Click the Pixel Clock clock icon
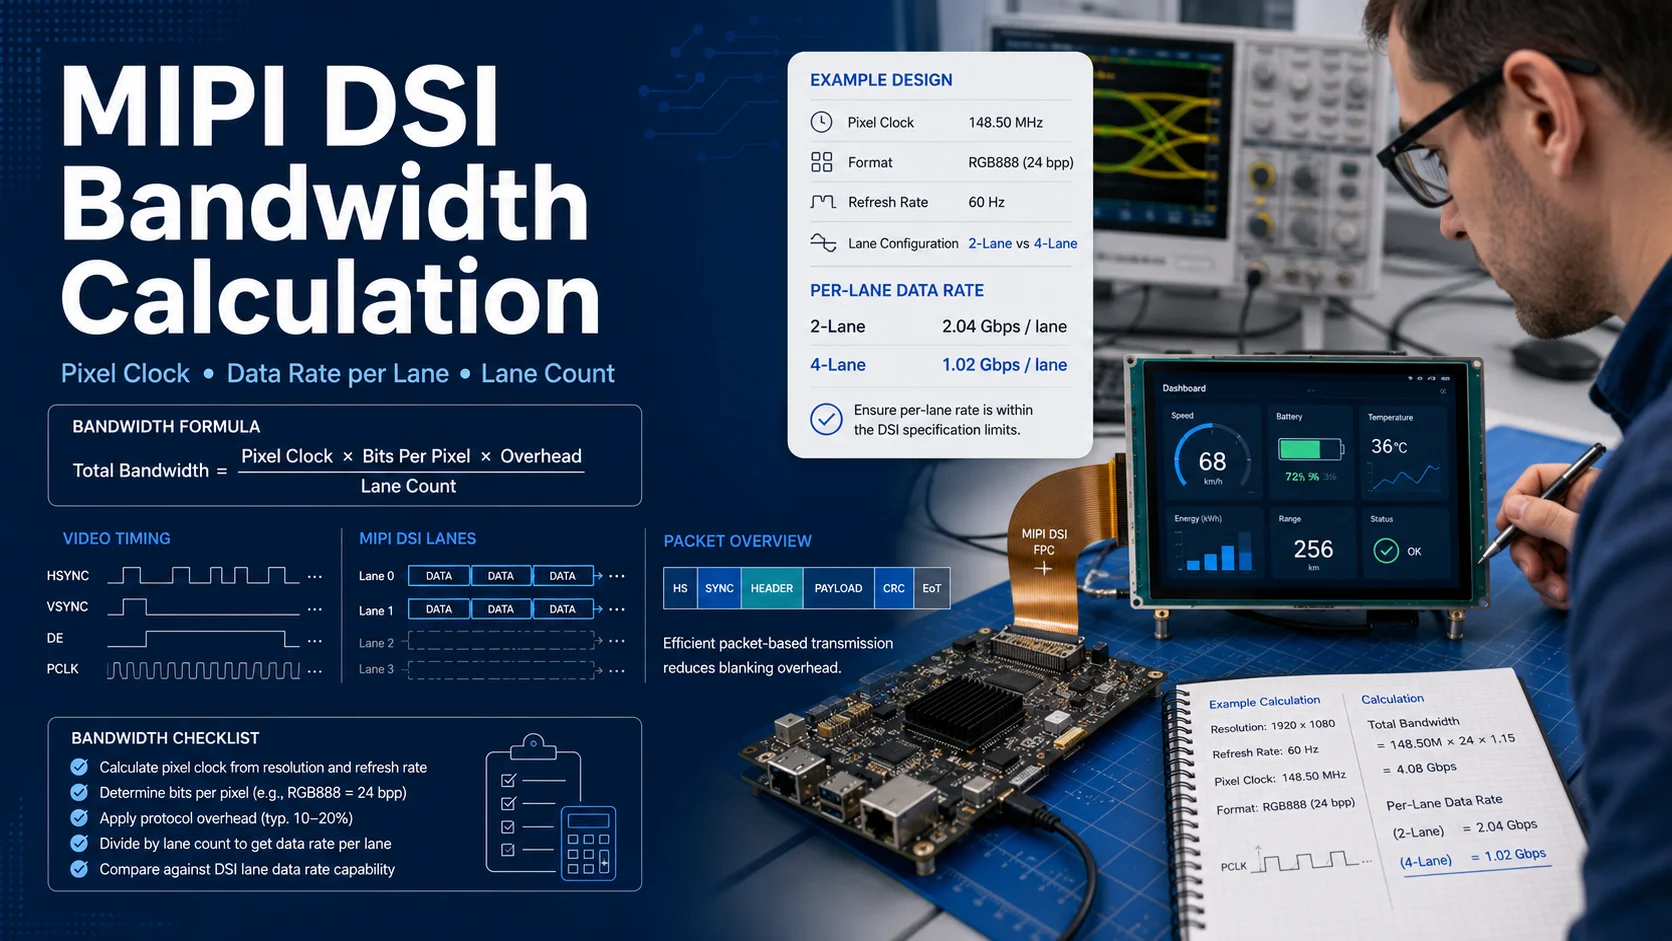Viewport: 1672px width, 941px height. click(821, 122)
